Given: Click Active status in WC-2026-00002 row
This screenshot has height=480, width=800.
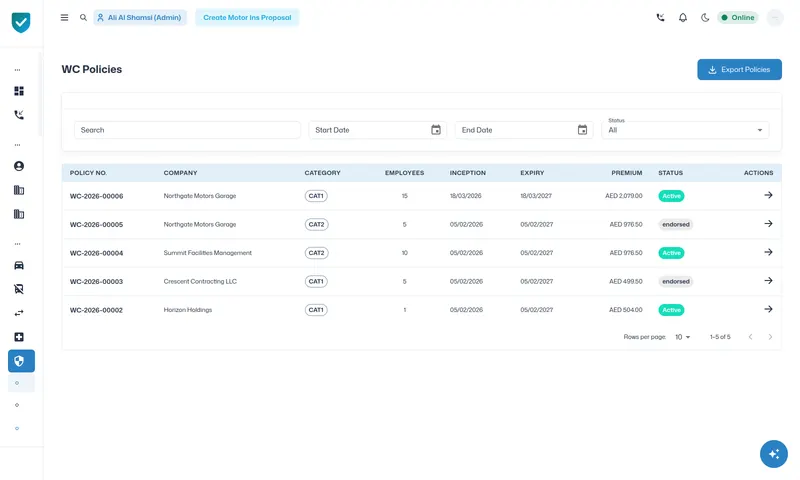Looking at the screenshot, I should pyautogui.click(x=671, y=310).
